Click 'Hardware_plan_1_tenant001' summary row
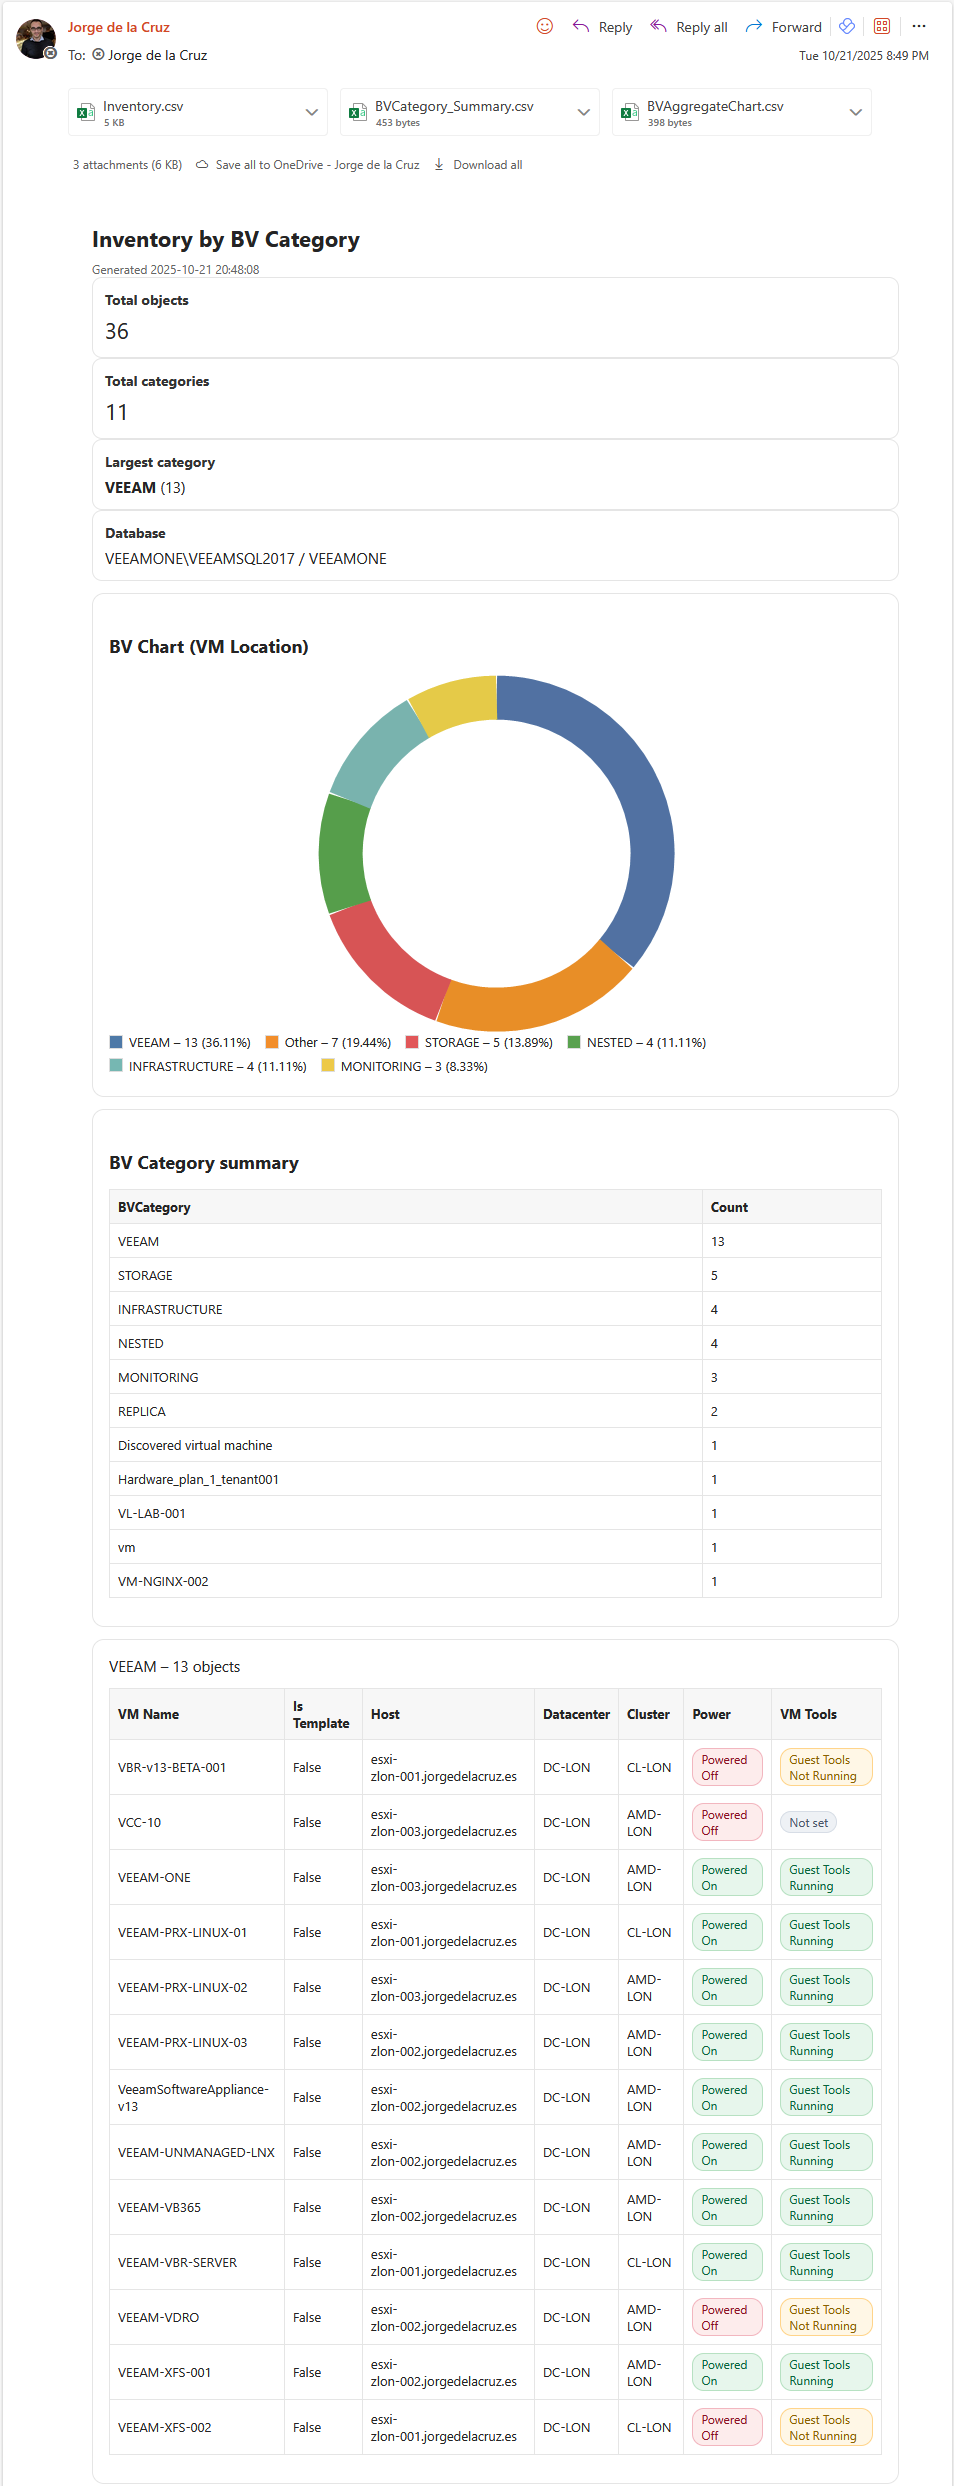 [495, 1479]
